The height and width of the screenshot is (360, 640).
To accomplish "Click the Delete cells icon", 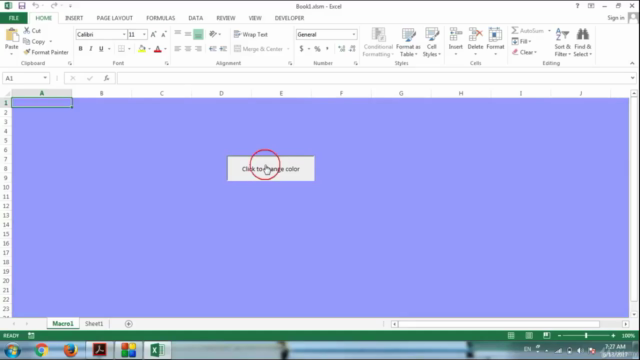I will click(475, 35).
